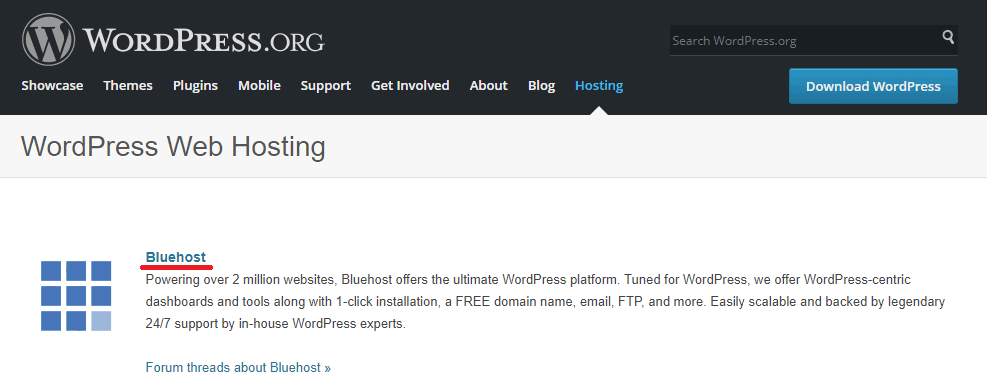Open the Plugins page
Screen dimensions: 987x386
click(x=195, y=86)
